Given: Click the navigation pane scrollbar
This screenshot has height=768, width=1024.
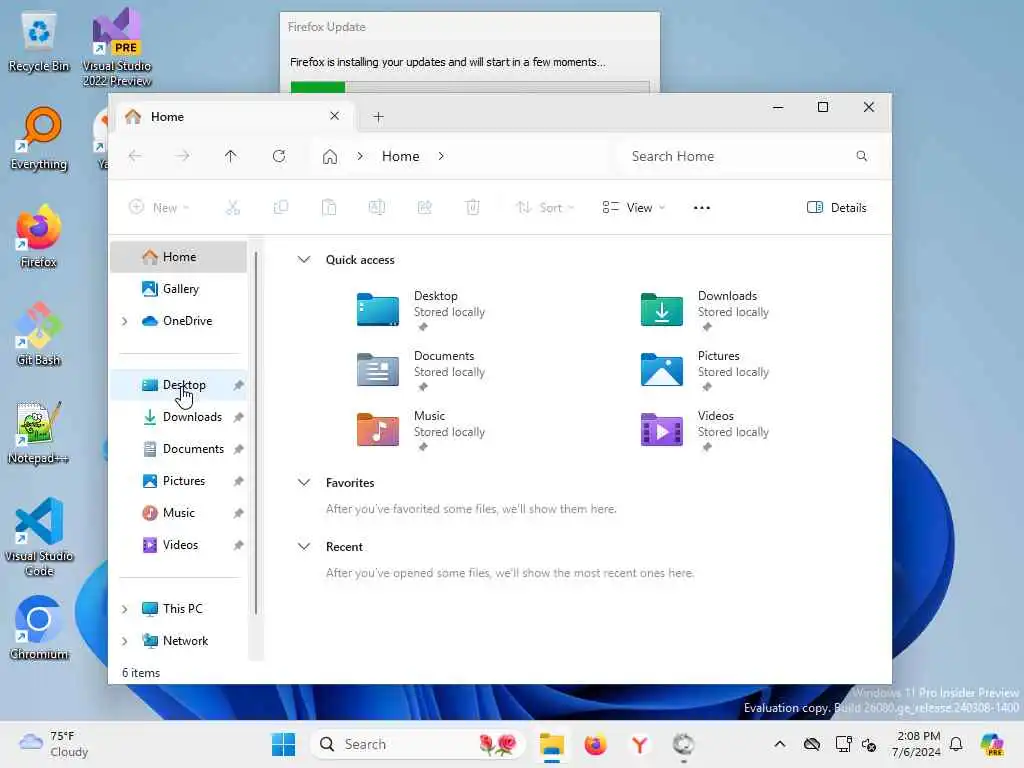Looking at the screenshot, I should 256,432.
